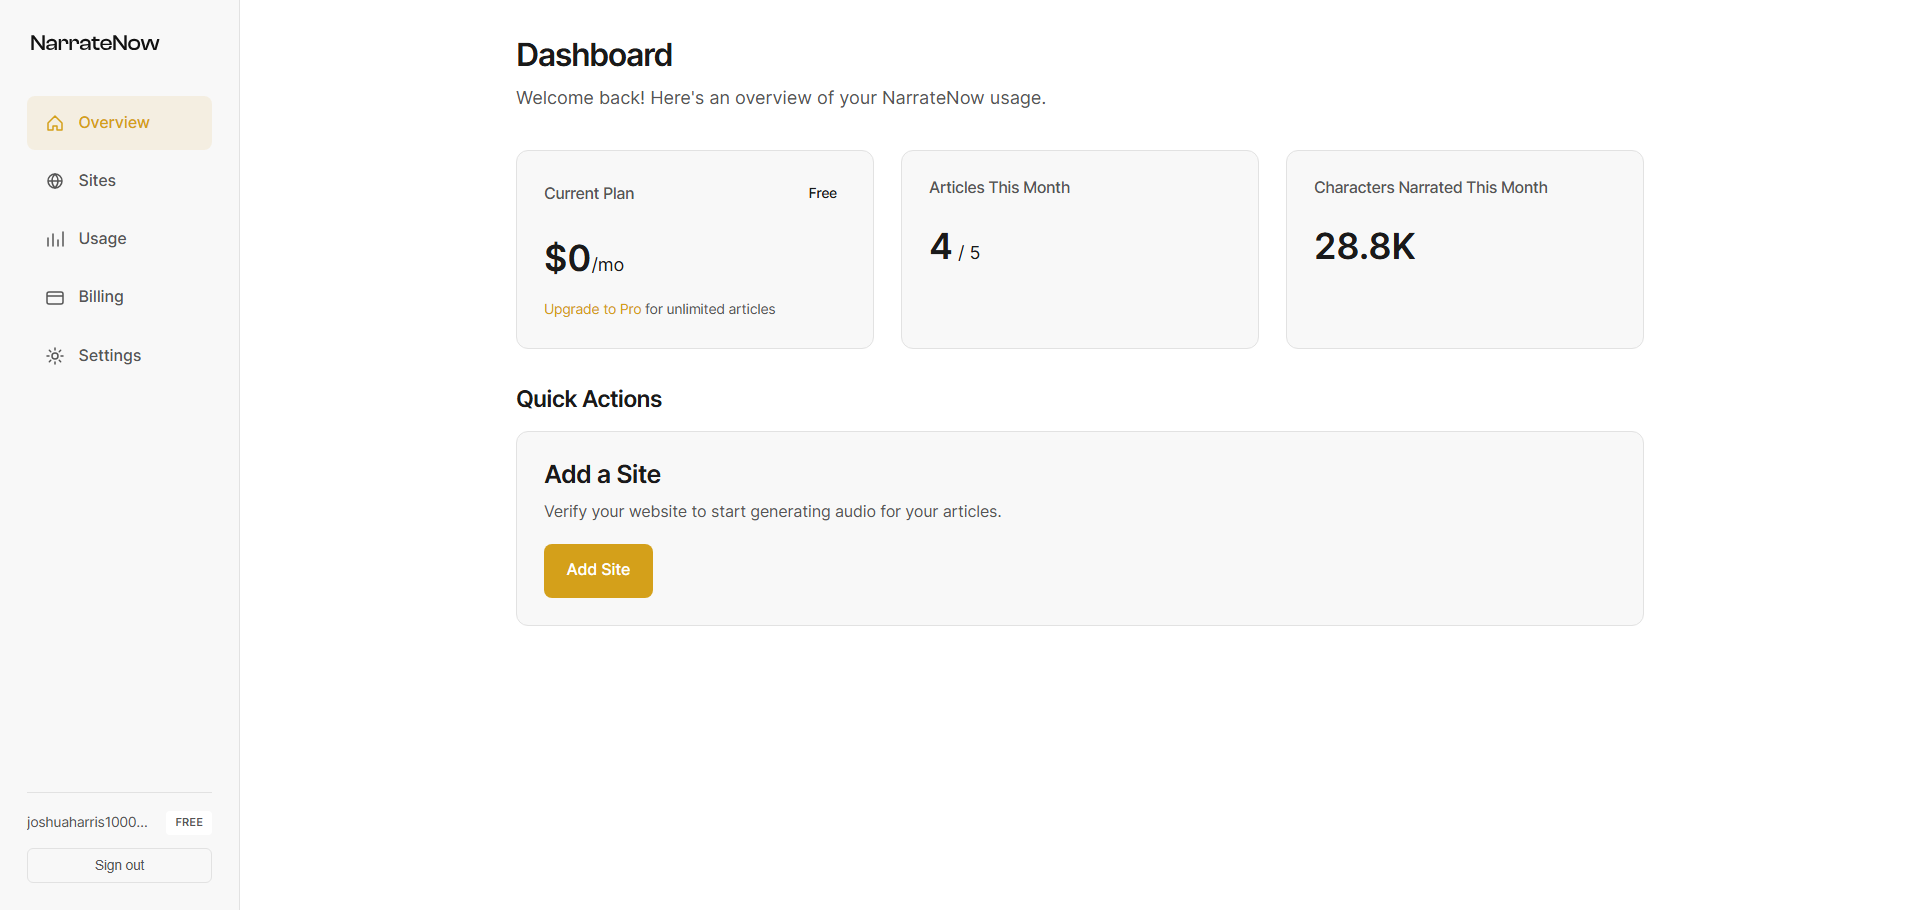
Task: Click the Add a Site card heading
Action: click(x=602, y=475)
